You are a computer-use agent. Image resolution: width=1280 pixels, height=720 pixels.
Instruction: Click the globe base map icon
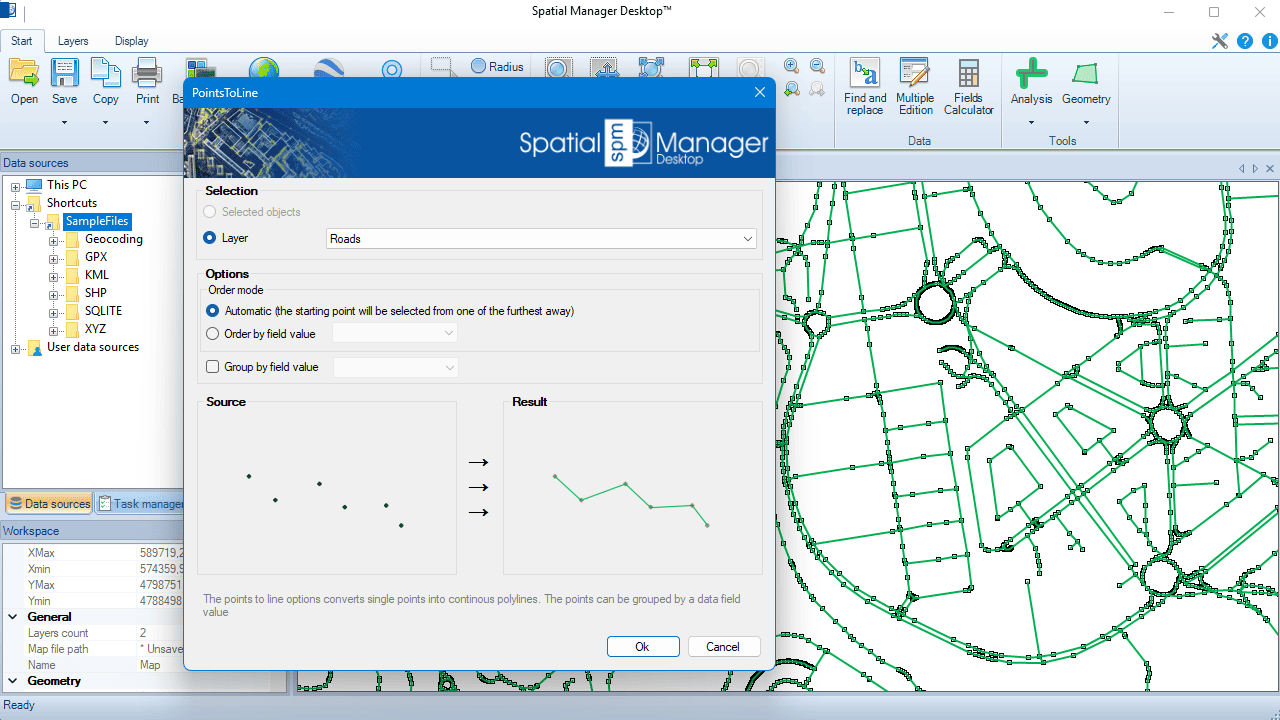(x=264, y=68)
